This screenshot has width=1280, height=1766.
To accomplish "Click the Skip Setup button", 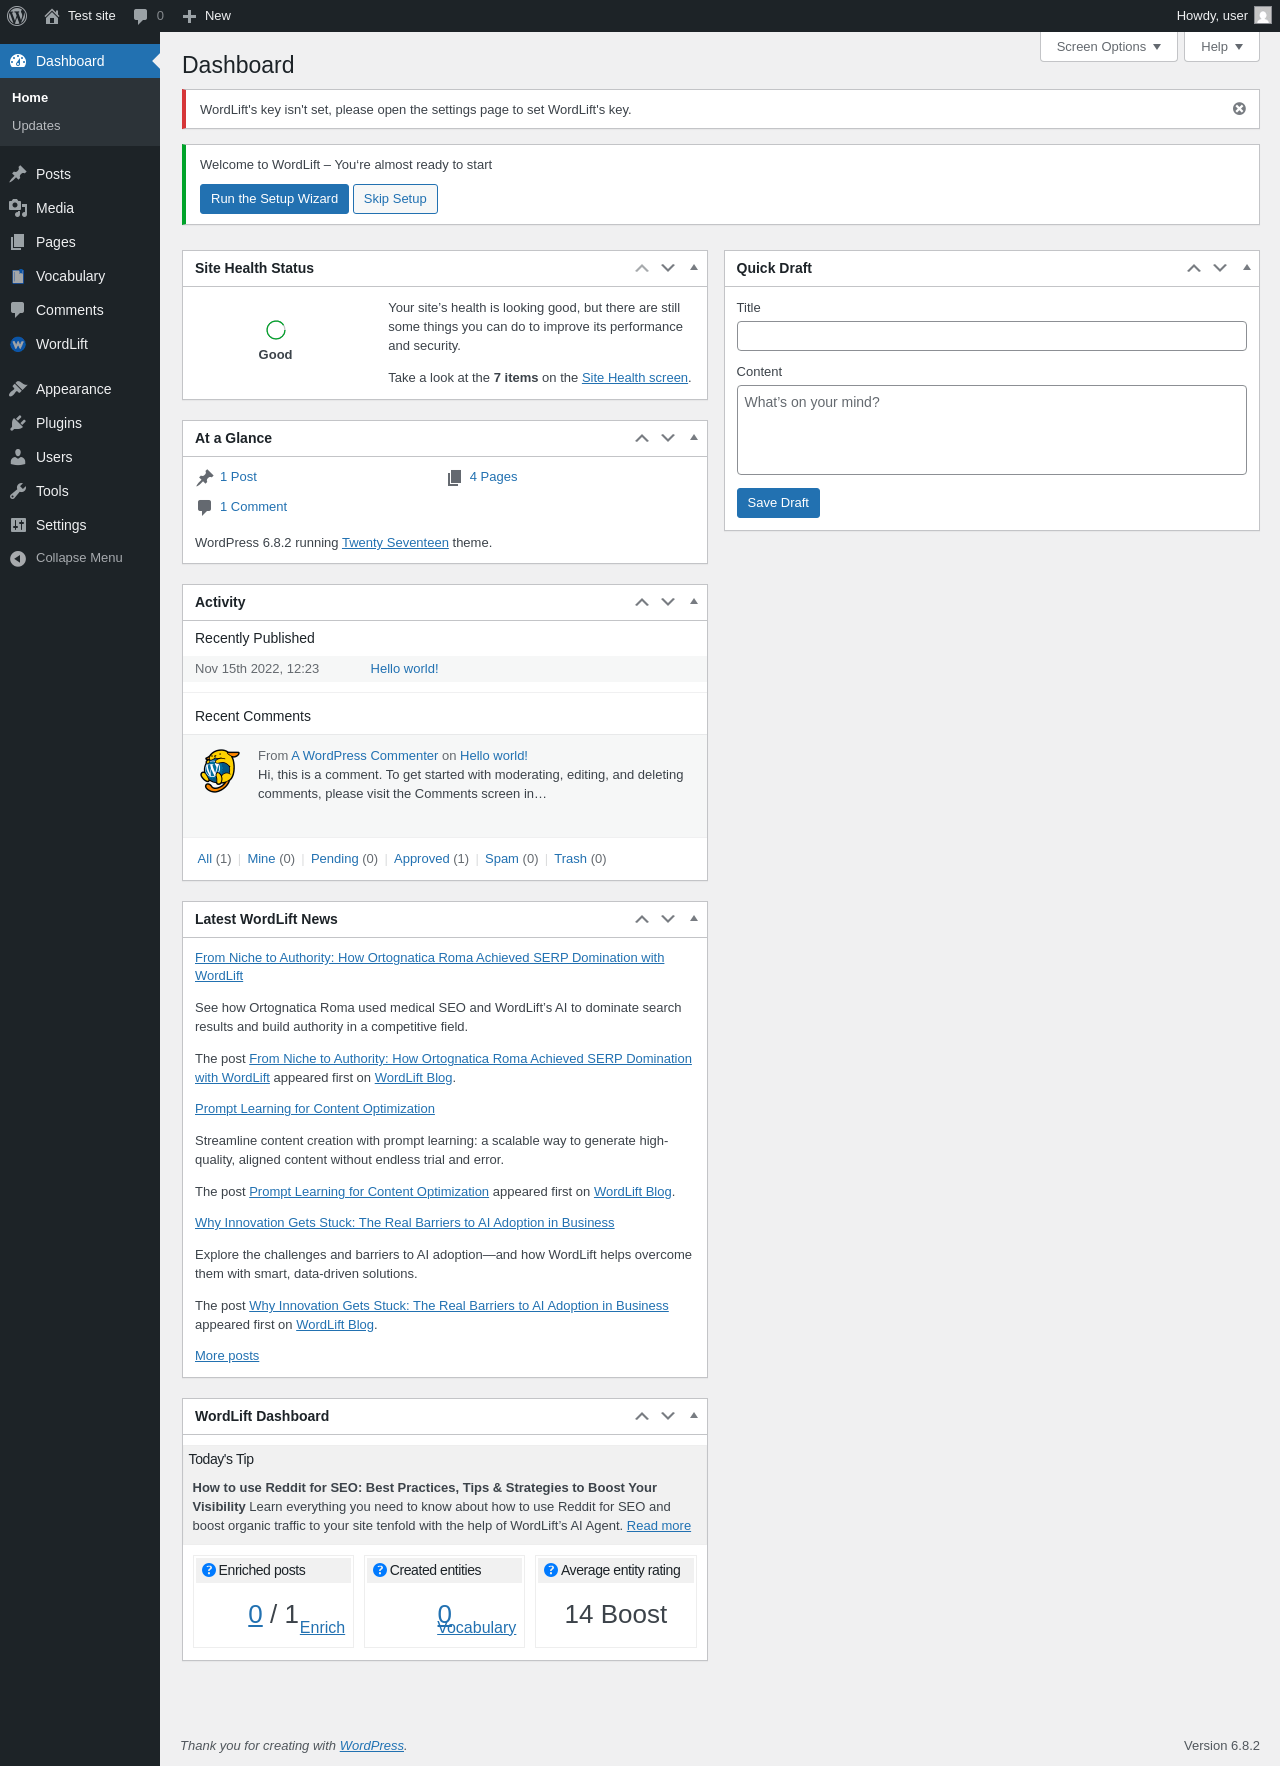I will click(395, 199).
